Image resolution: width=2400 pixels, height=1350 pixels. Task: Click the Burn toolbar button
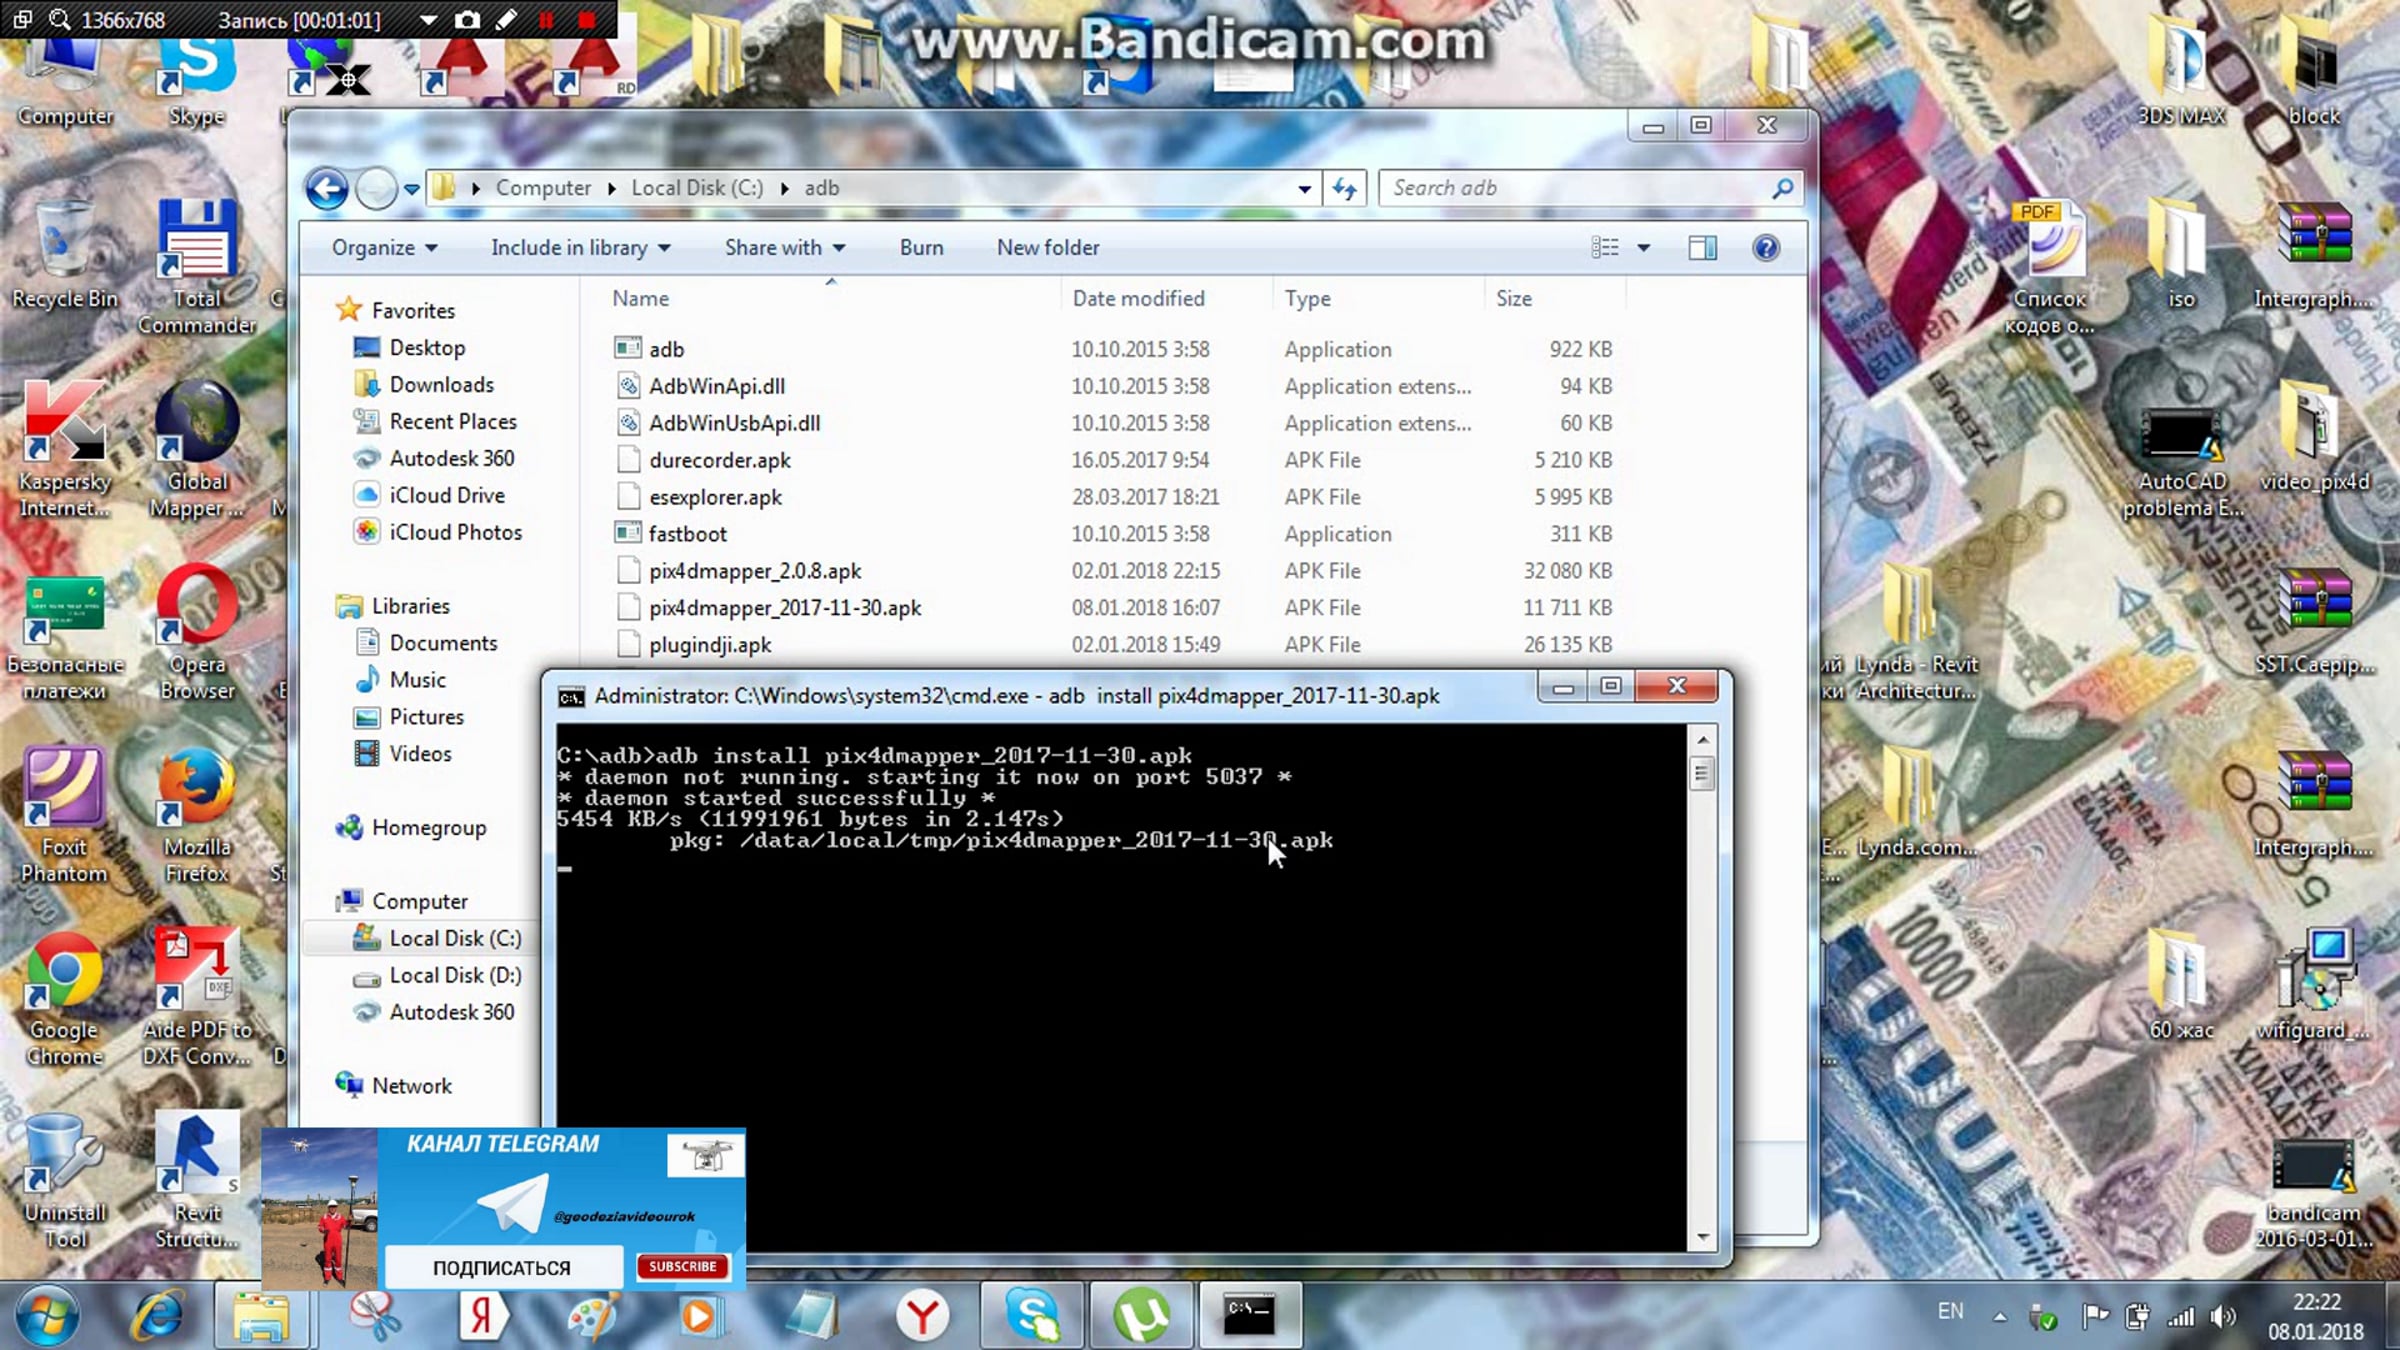tap(921, 248)
